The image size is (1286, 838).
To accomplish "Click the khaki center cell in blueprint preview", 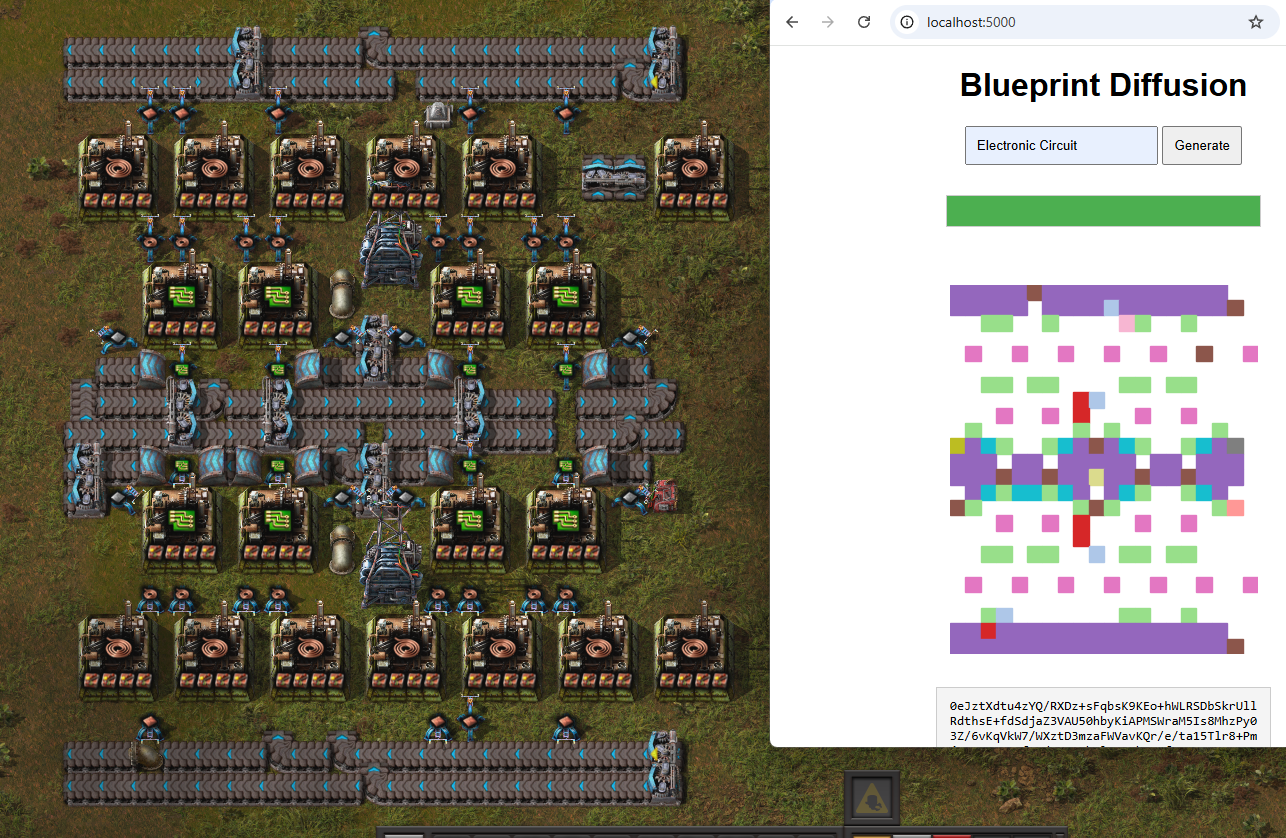I will pyautogui.click(x=1096, y=477).
